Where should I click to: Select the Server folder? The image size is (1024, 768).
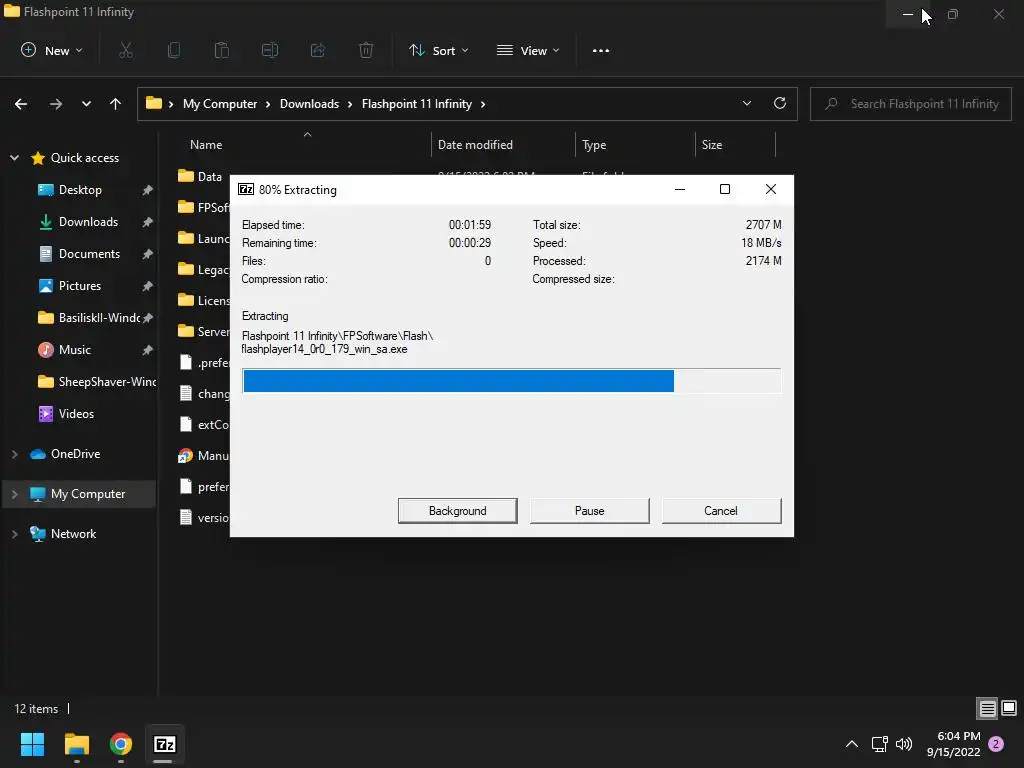(204, 332)
